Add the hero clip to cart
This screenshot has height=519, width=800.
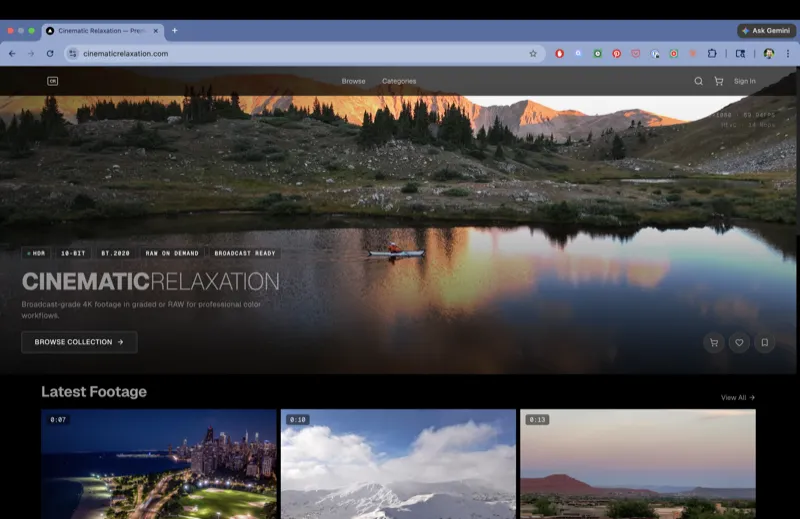(714, 343)
